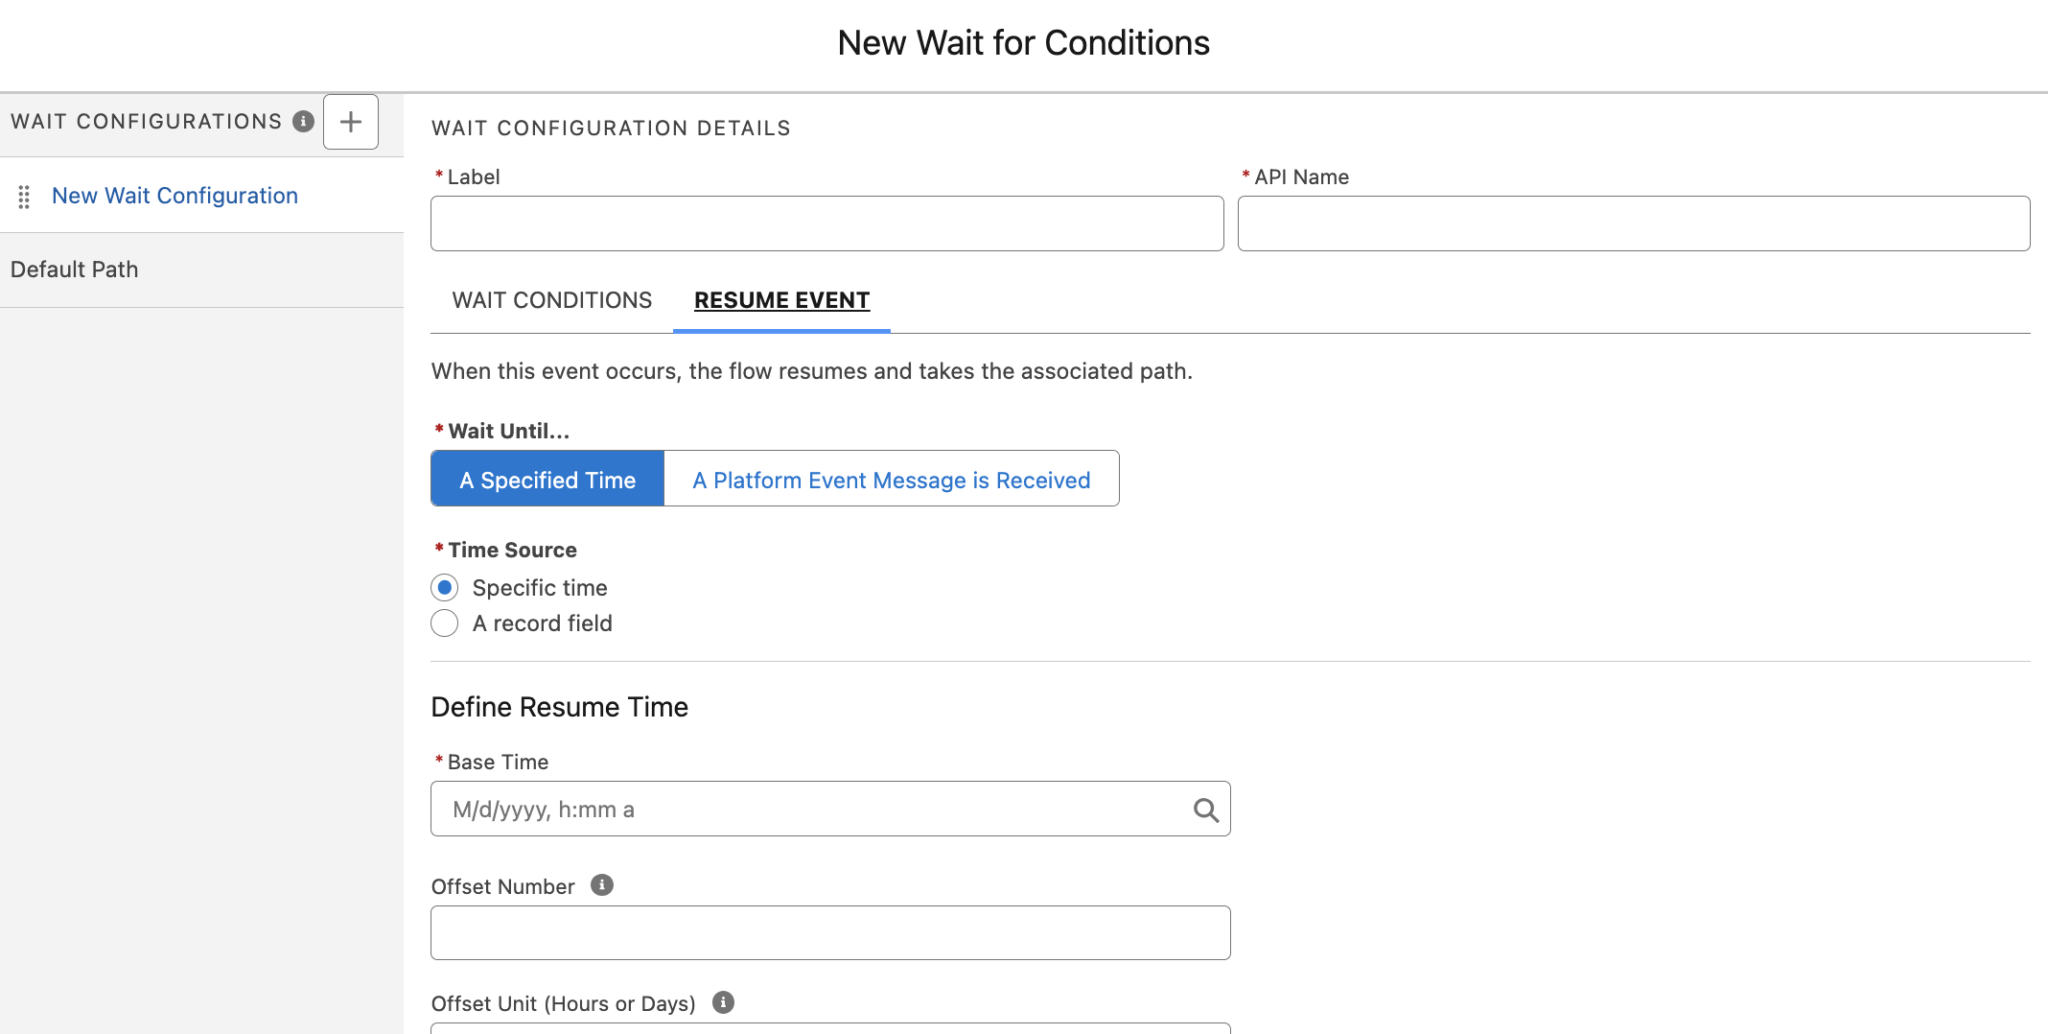
Task: Select Default Path in the left panel
Action: [x=74, y=269]
